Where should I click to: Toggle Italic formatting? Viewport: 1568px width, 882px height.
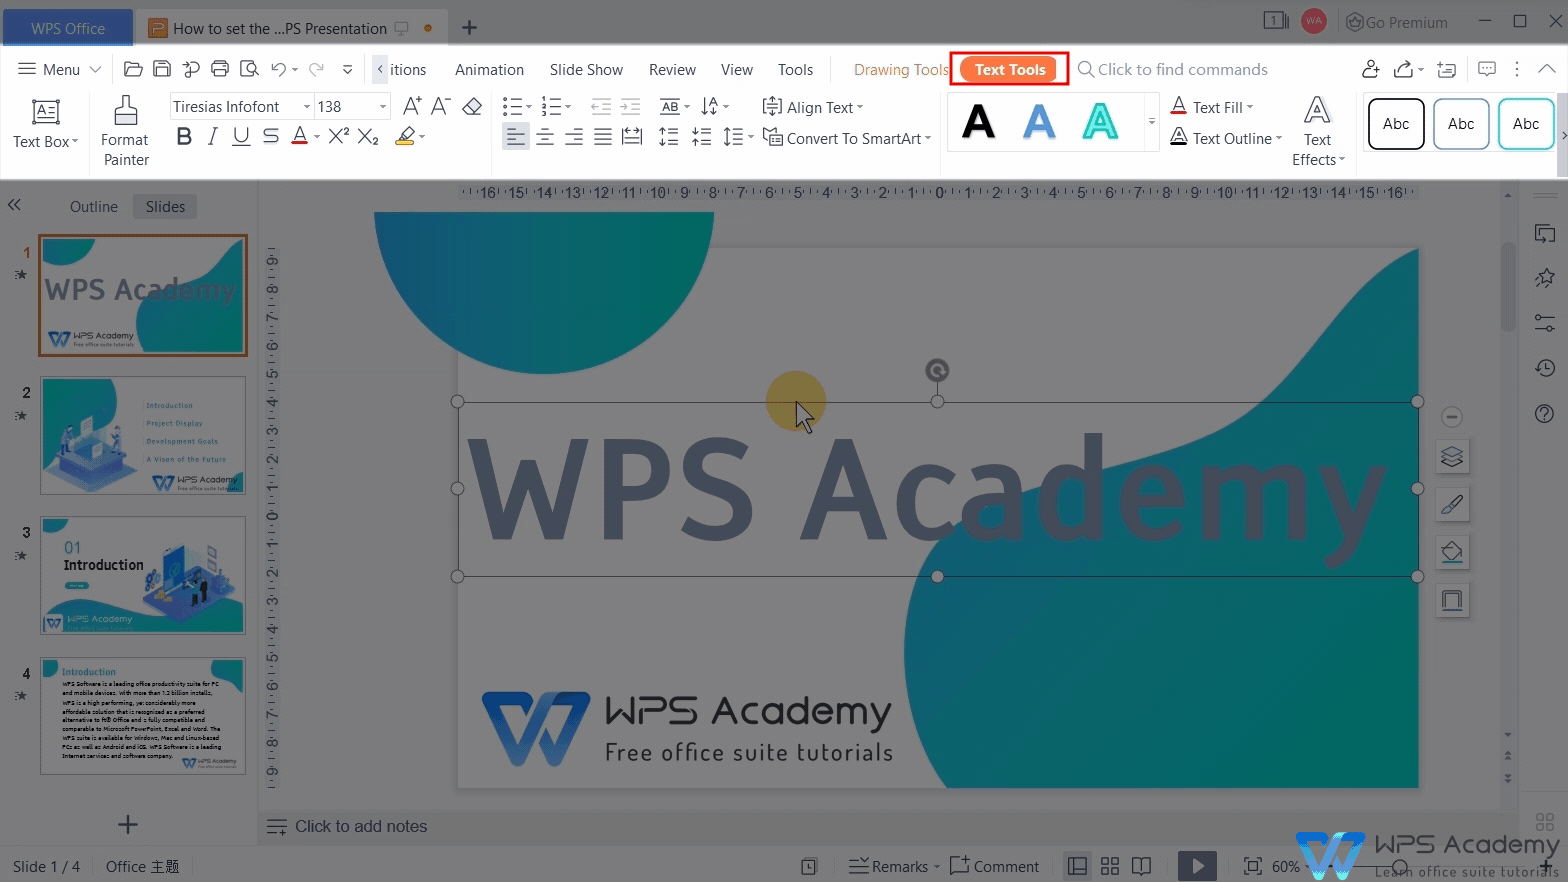(x=212, y=137)
